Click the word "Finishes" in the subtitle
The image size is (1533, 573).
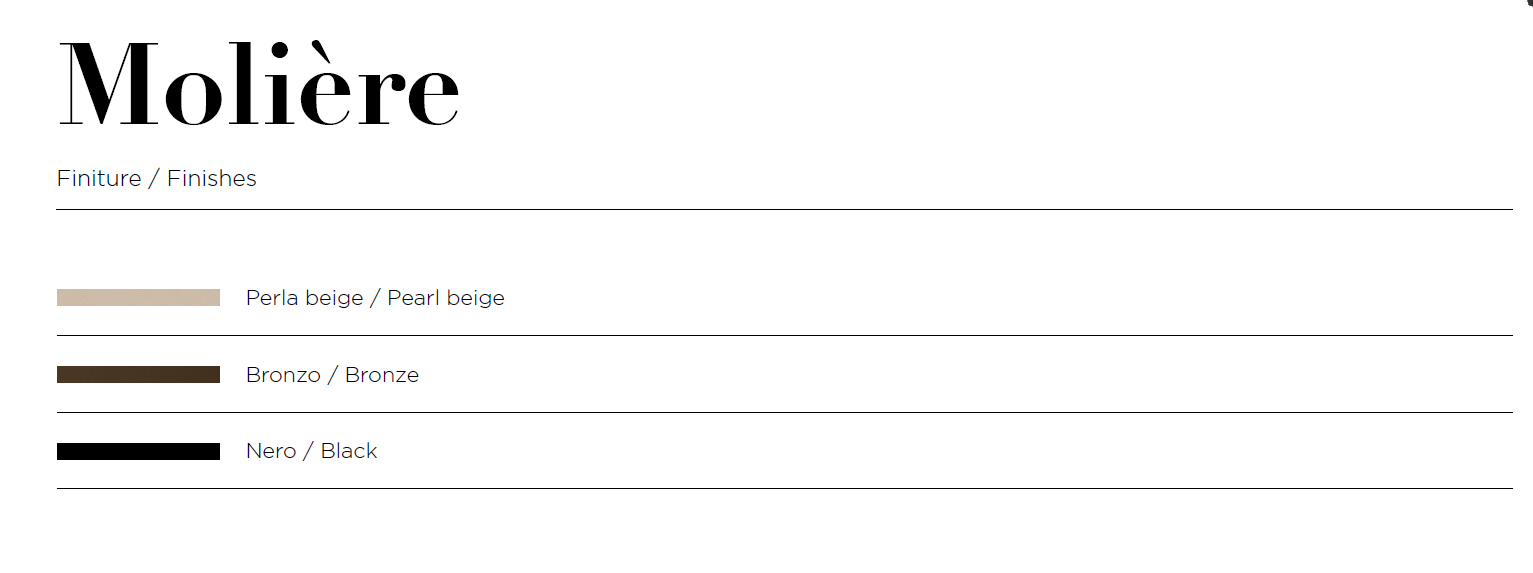tap(212, 179)
